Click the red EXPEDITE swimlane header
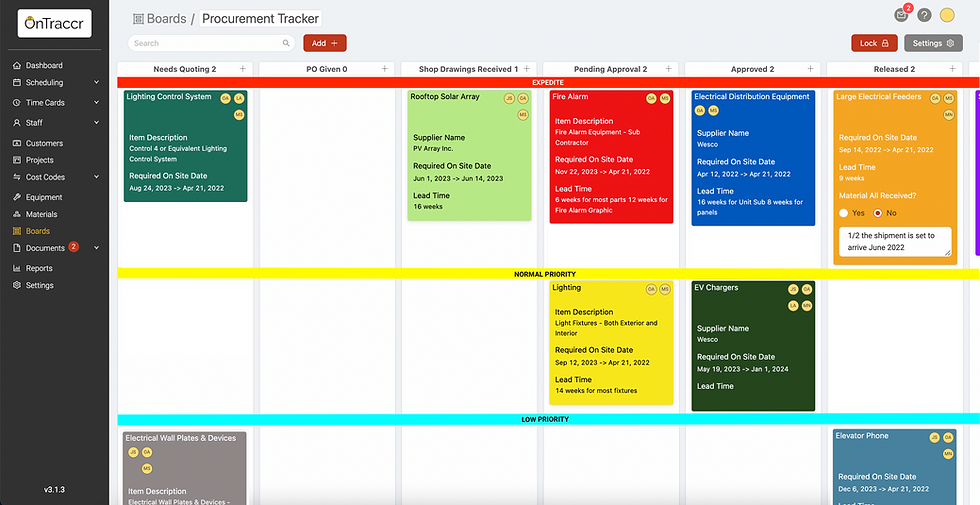 (548, 82)
